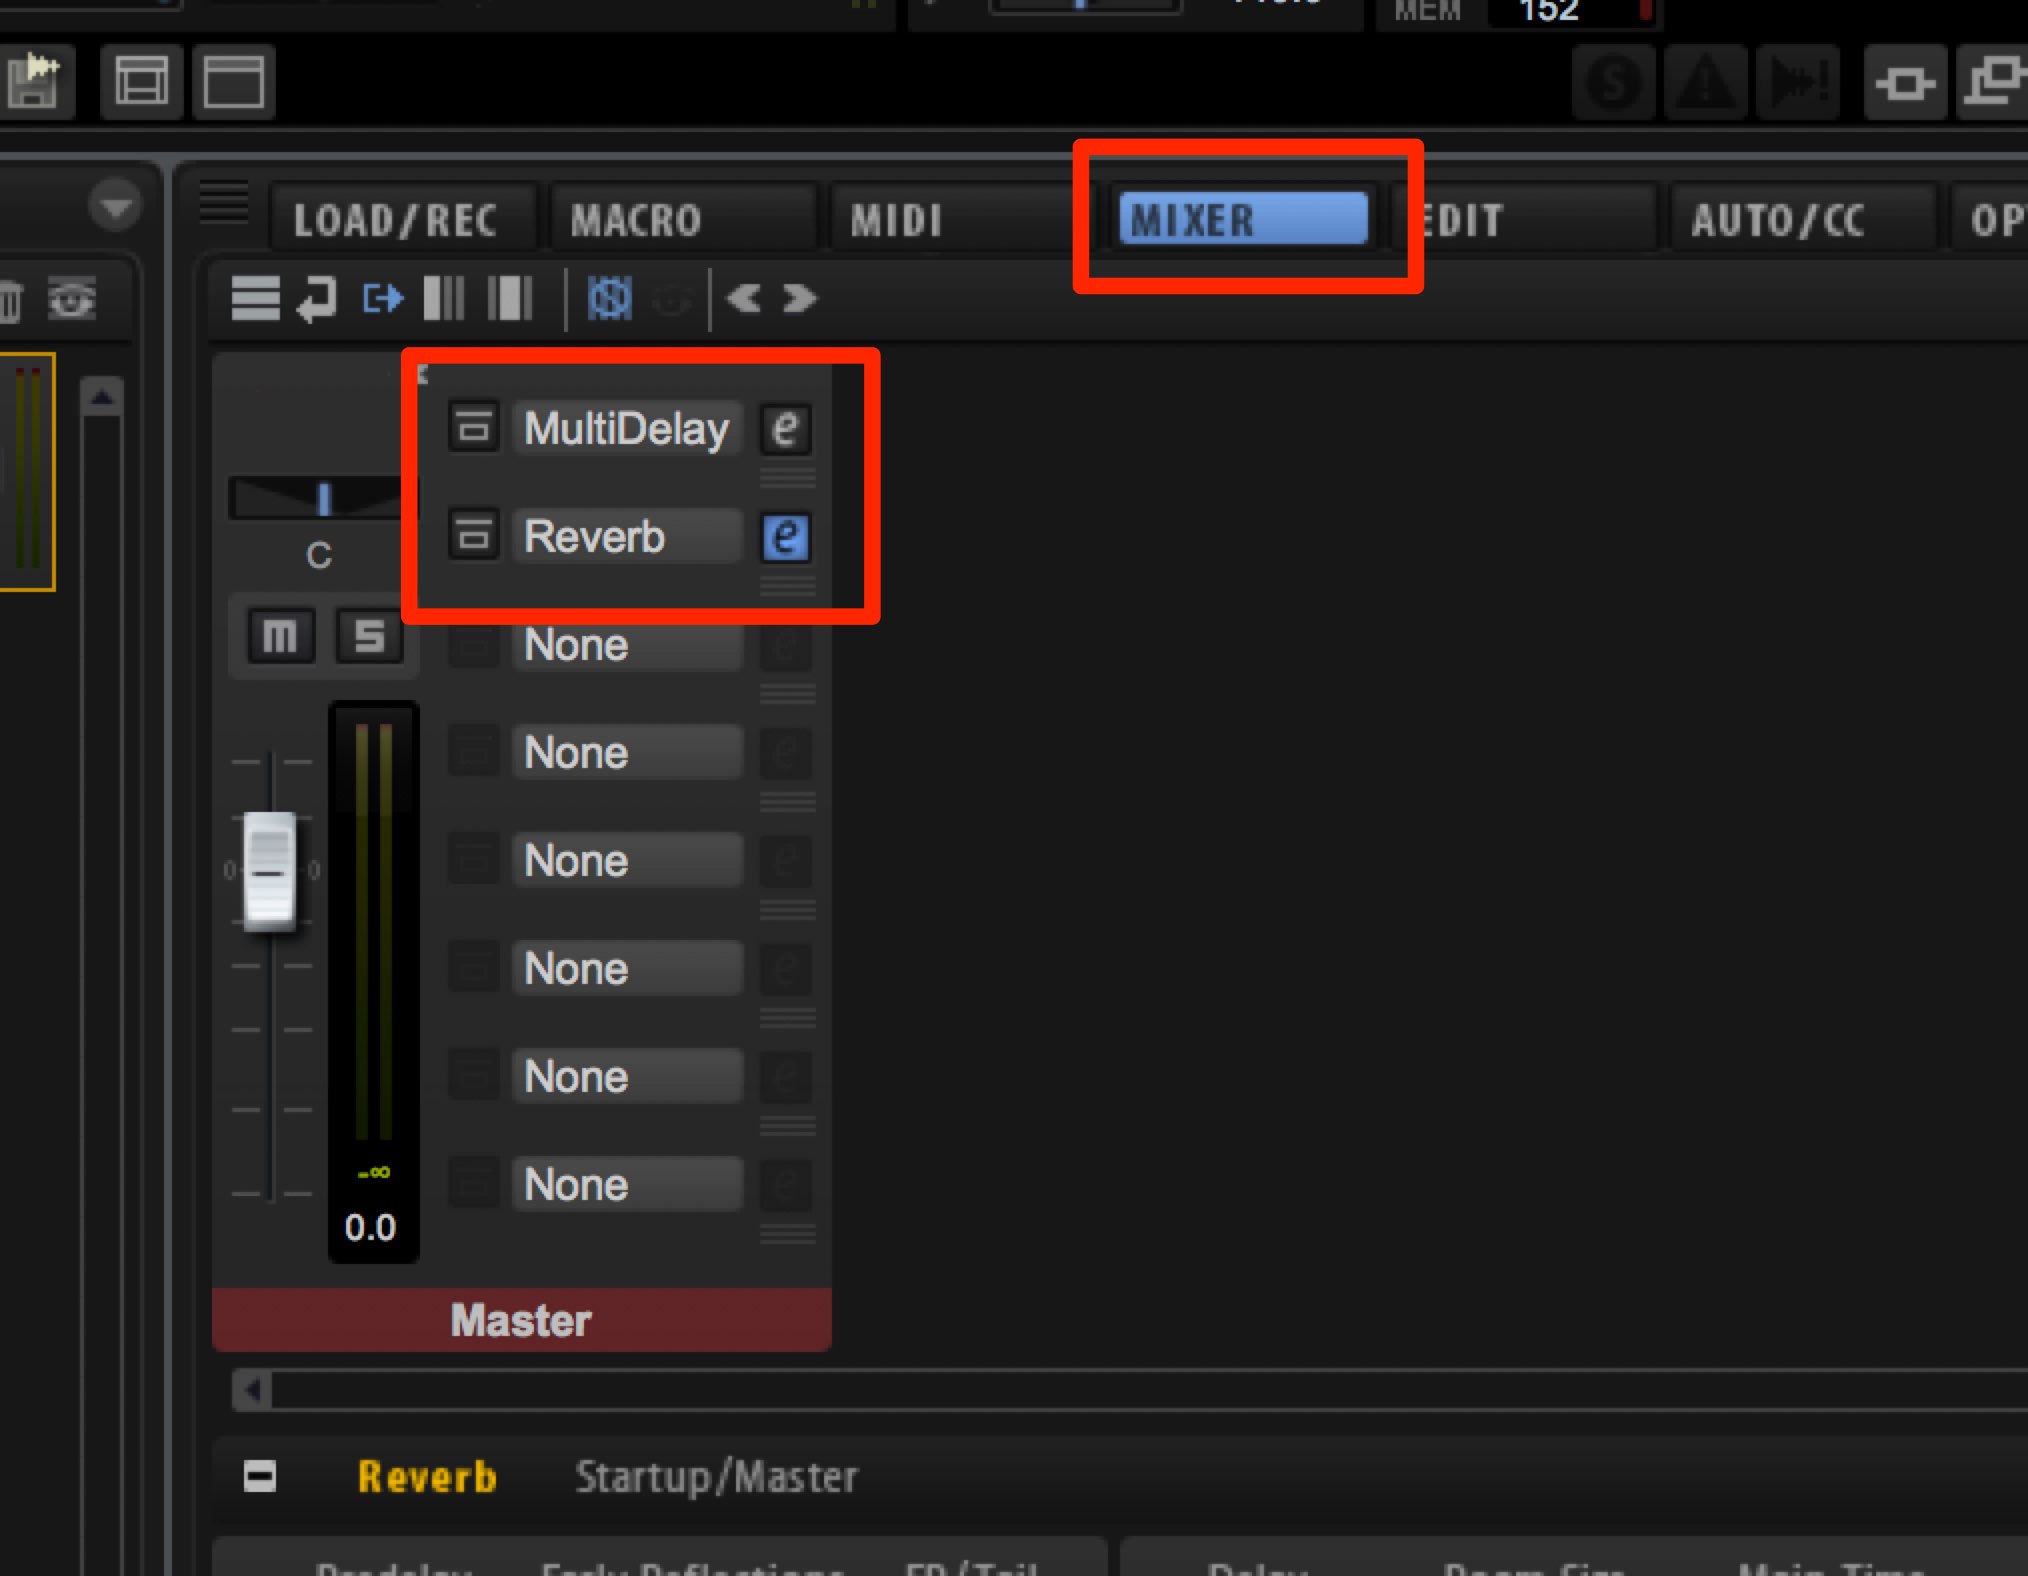This screenshot has width=2028, height=1576.
Task: Mute the Master channel
Action: click(279, 635)
